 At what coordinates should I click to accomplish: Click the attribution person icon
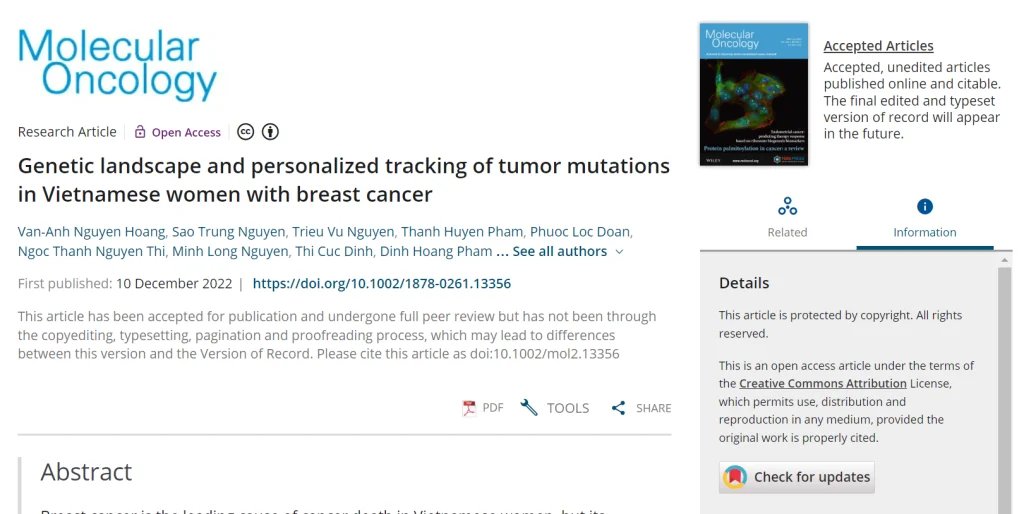click(270, 132)
